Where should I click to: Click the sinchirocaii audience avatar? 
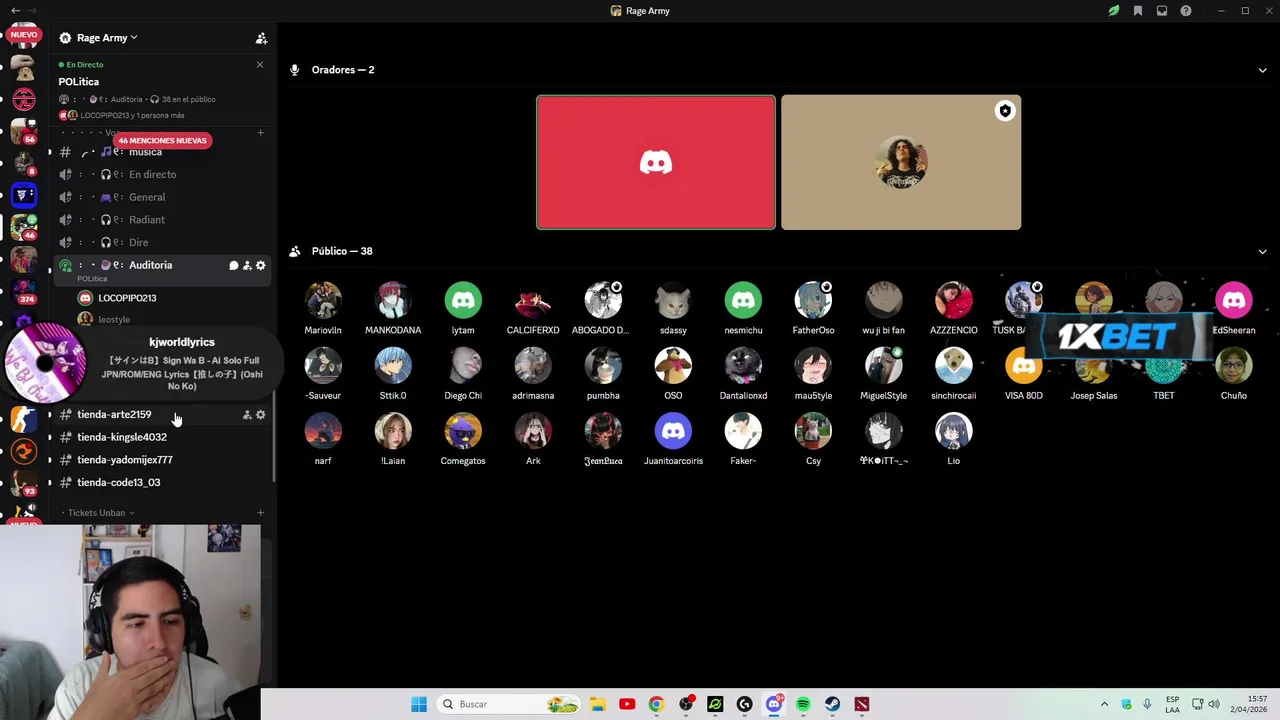click(953, 366)
